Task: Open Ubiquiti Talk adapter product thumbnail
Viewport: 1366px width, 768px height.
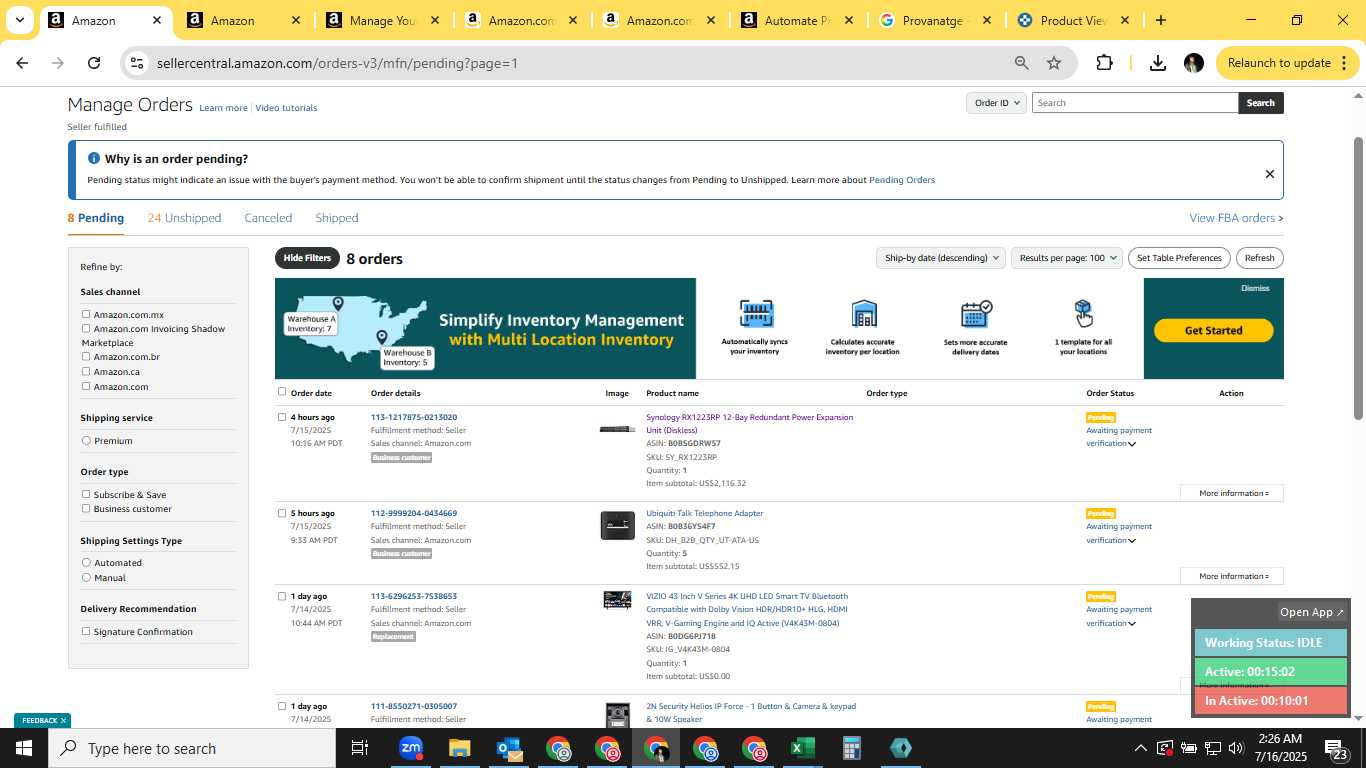Action: pos(617,525)
